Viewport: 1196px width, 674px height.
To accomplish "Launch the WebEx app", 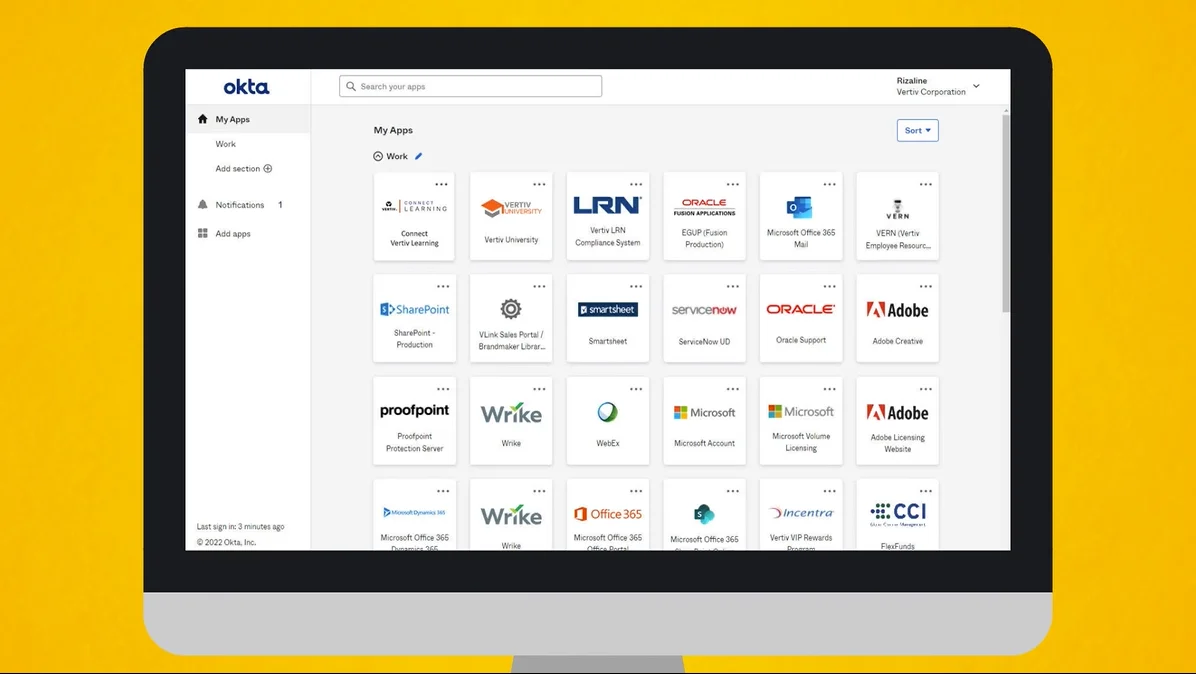I will point(608,421).
